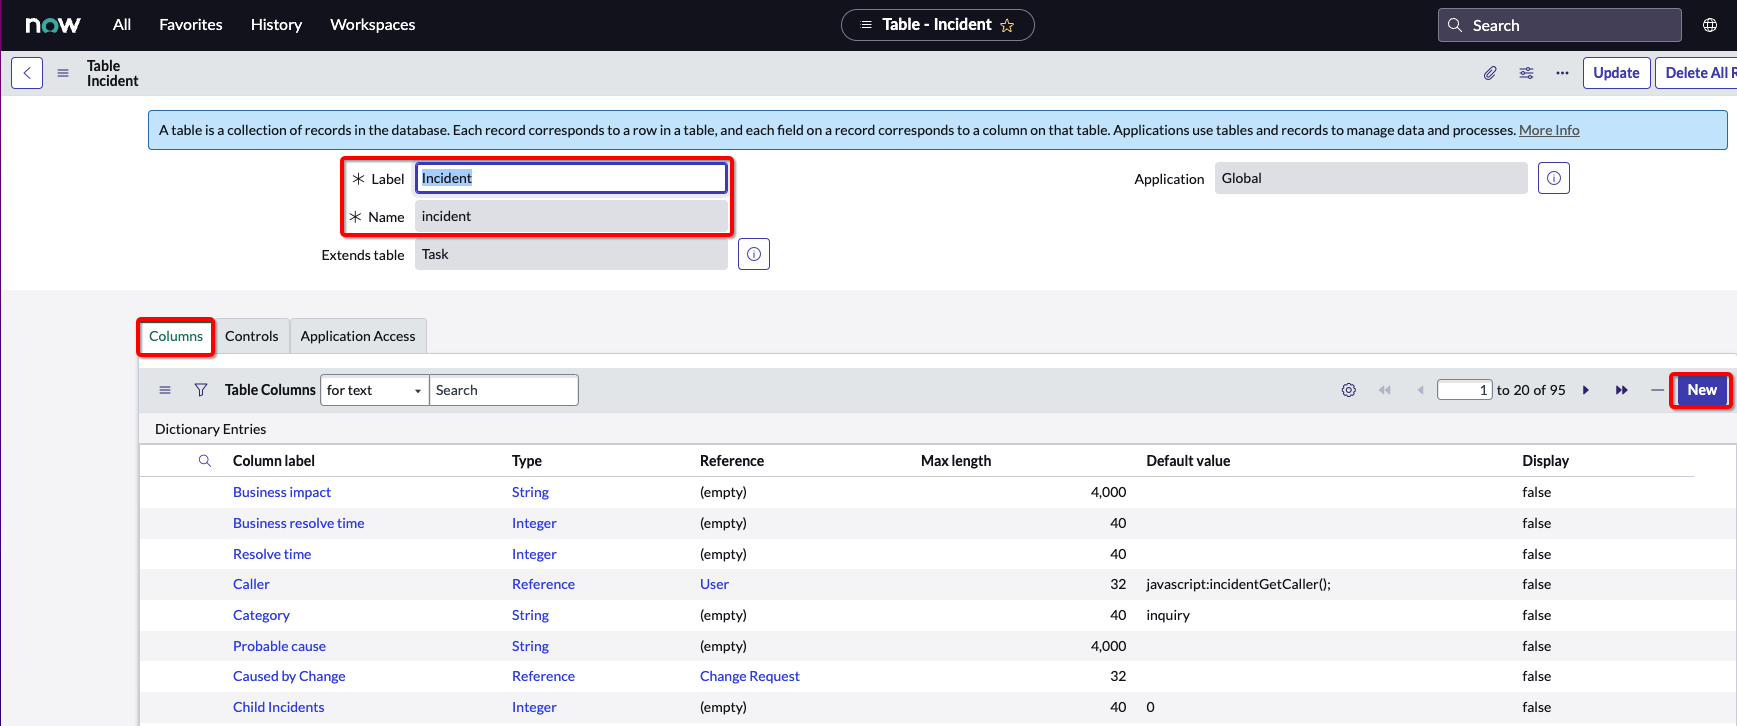Click the Name field containing incident
This screenshot has width=1737, height=726.
tap(571, 216)
